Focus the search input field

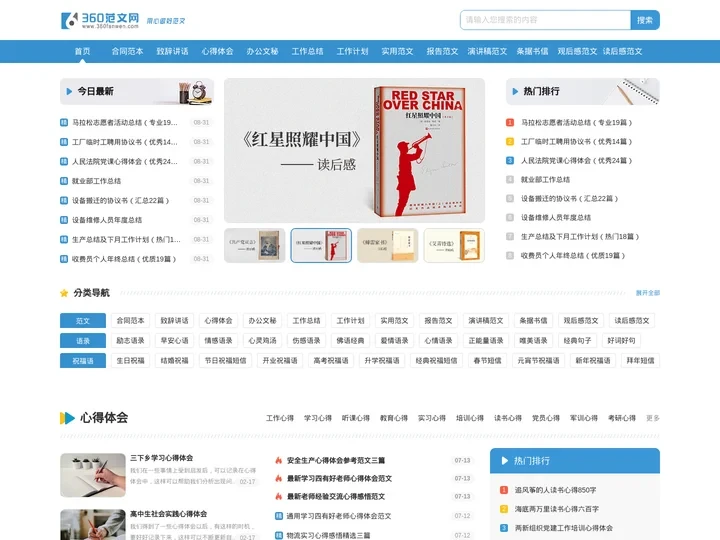tap(545, 20)
